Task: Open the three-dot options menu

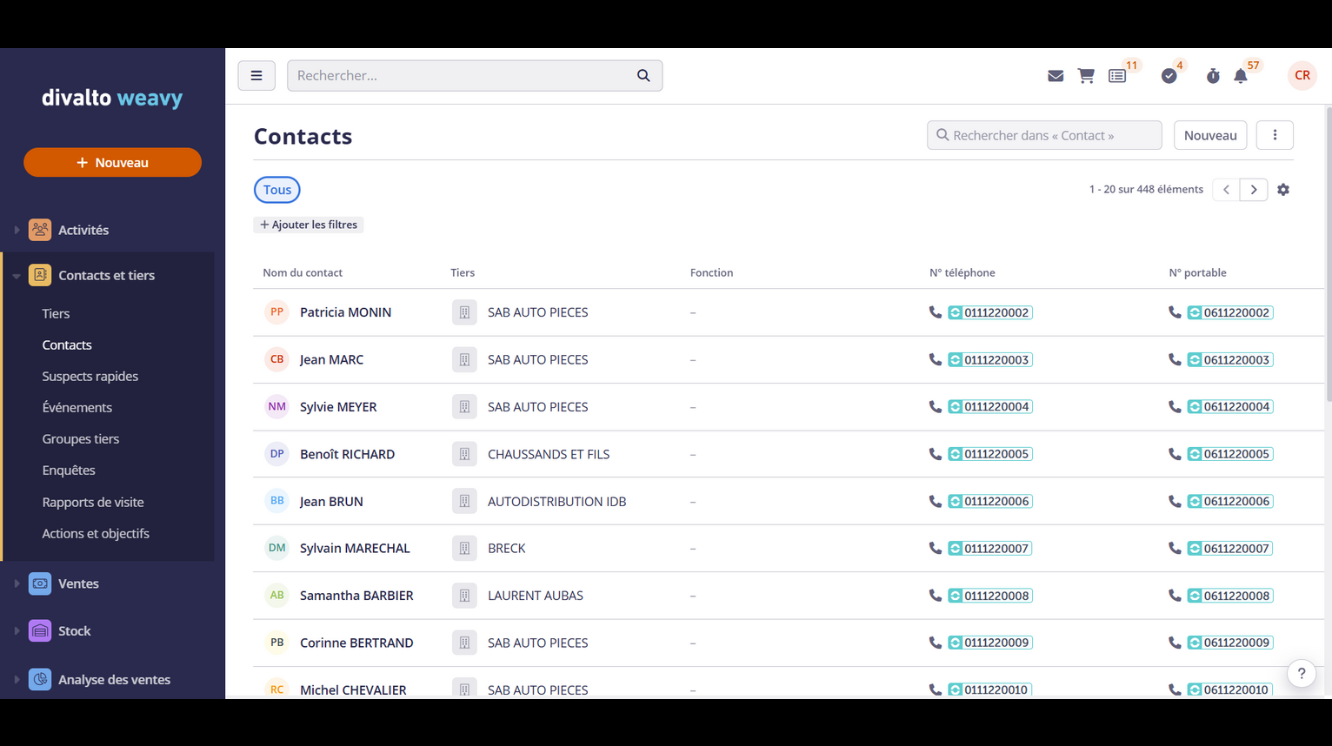Action: pos(1274,134)
